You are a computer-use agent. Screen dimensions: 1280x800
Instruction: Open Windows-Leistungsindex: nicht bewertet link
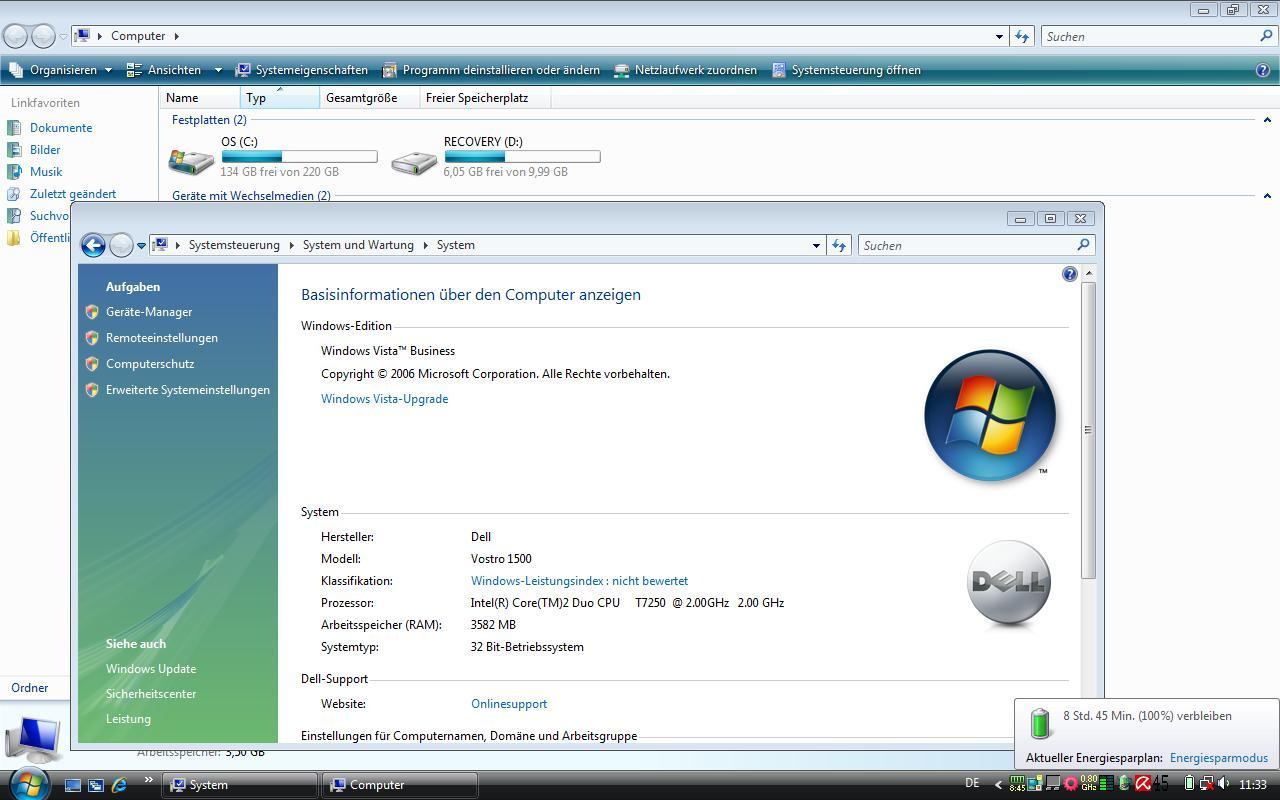pyautogui.click(x=579, y=581)
